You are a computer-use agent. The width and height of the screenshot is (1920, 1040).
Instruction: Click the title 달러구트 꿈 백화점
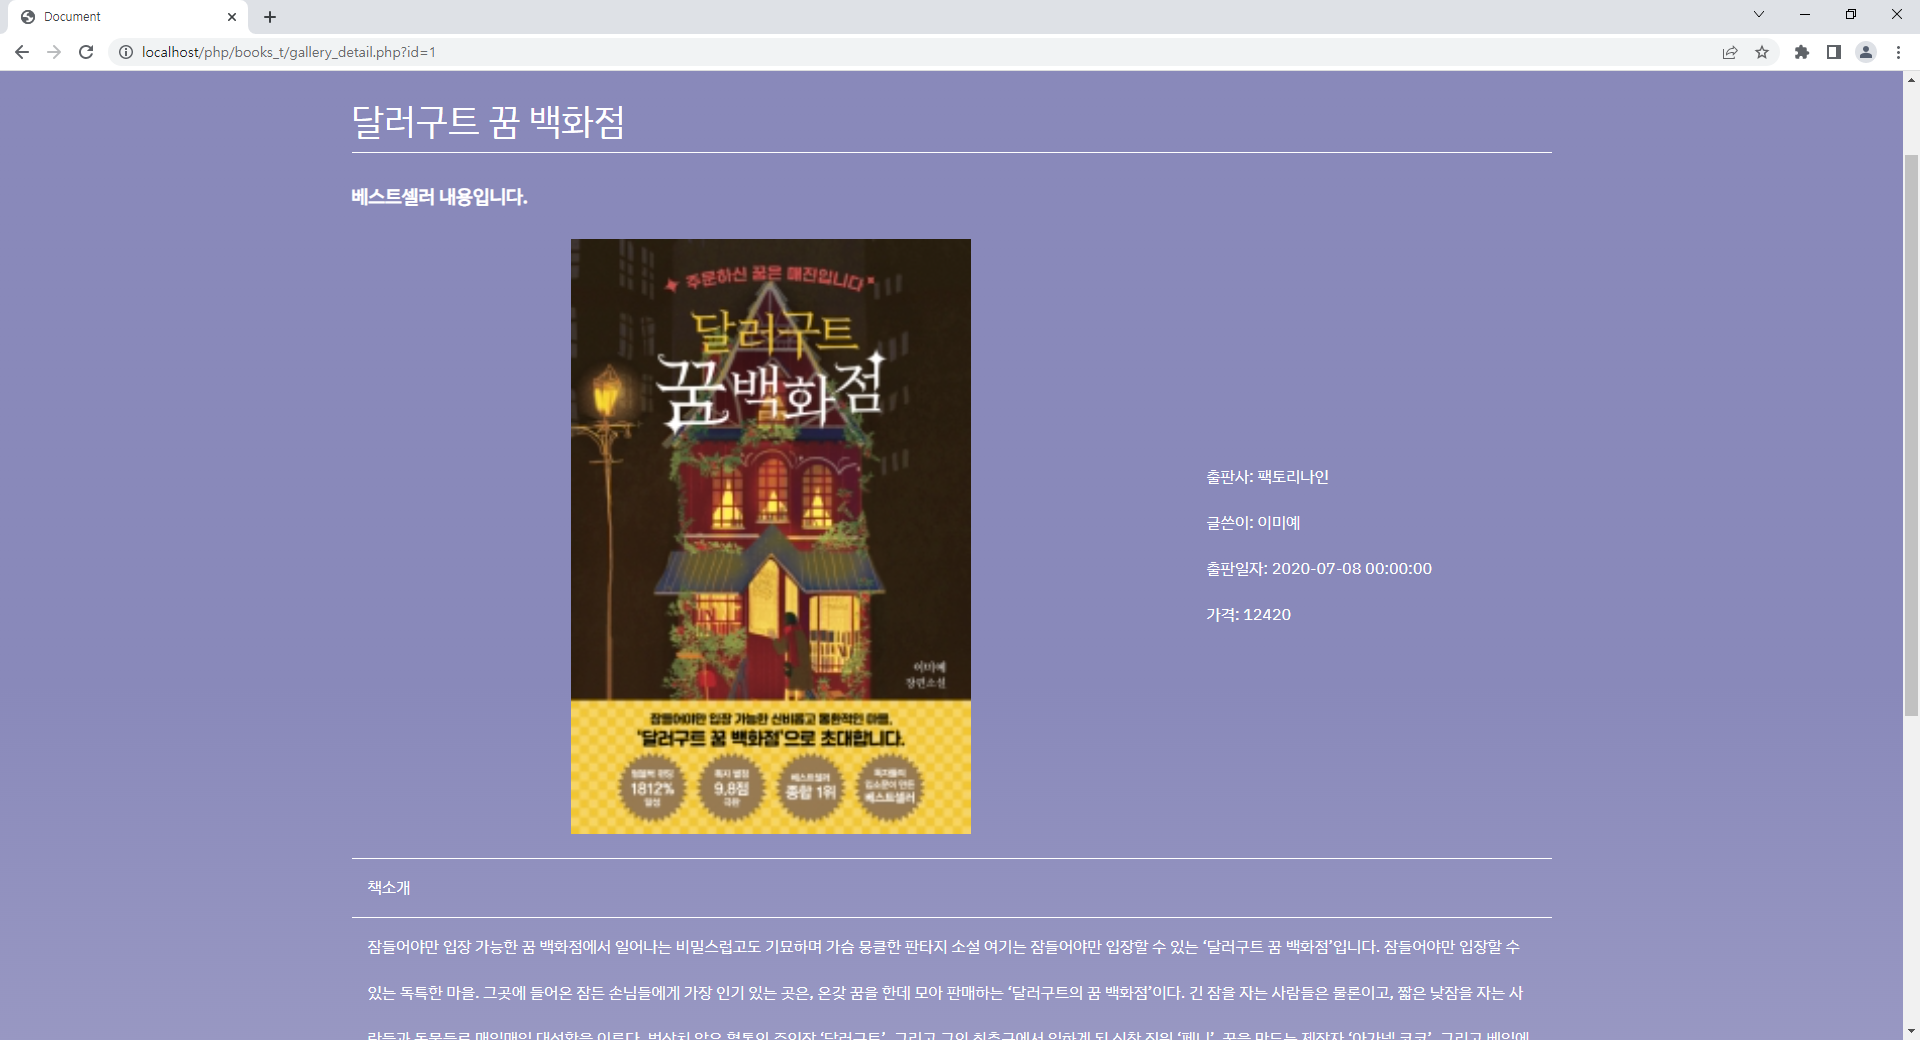point(488,122)
